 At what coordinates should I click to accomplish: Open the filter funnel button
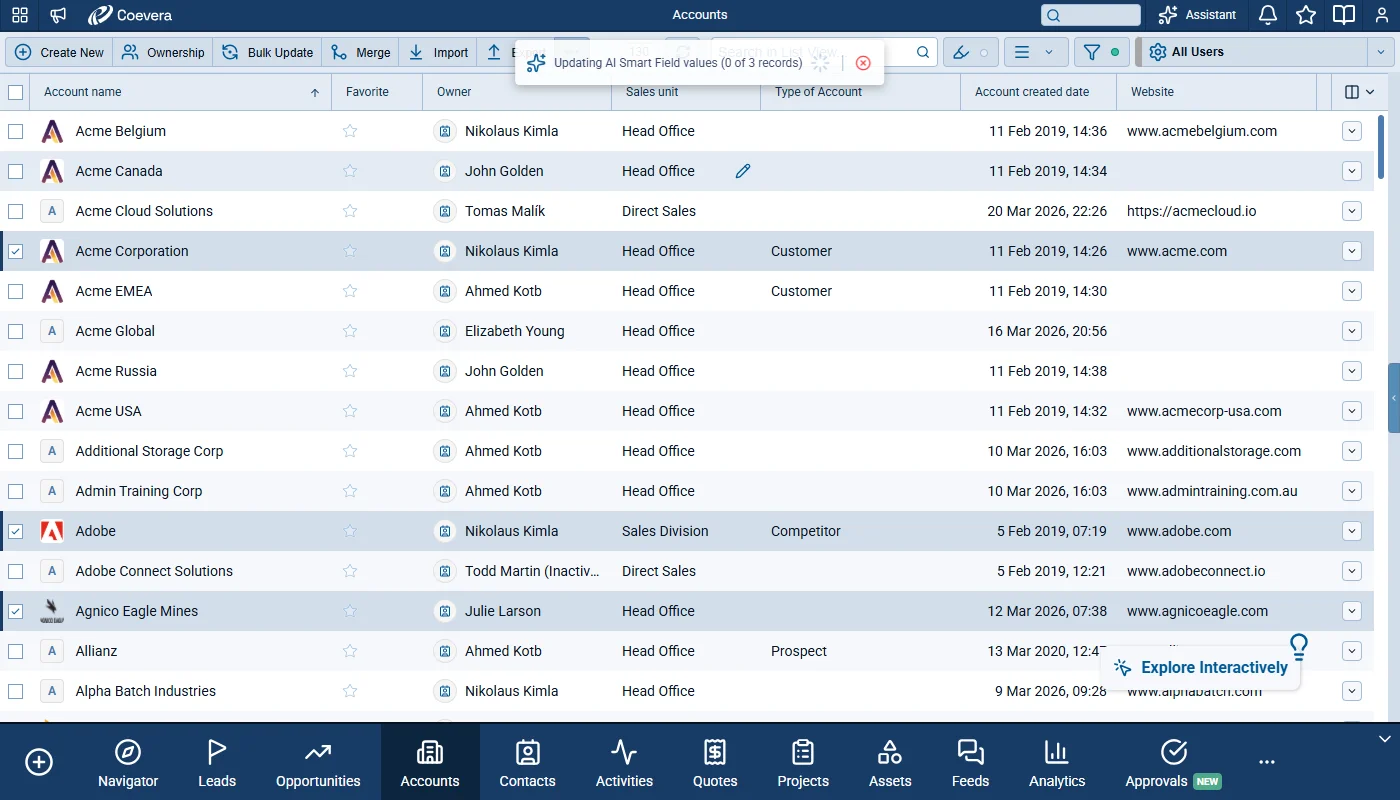1101,52
